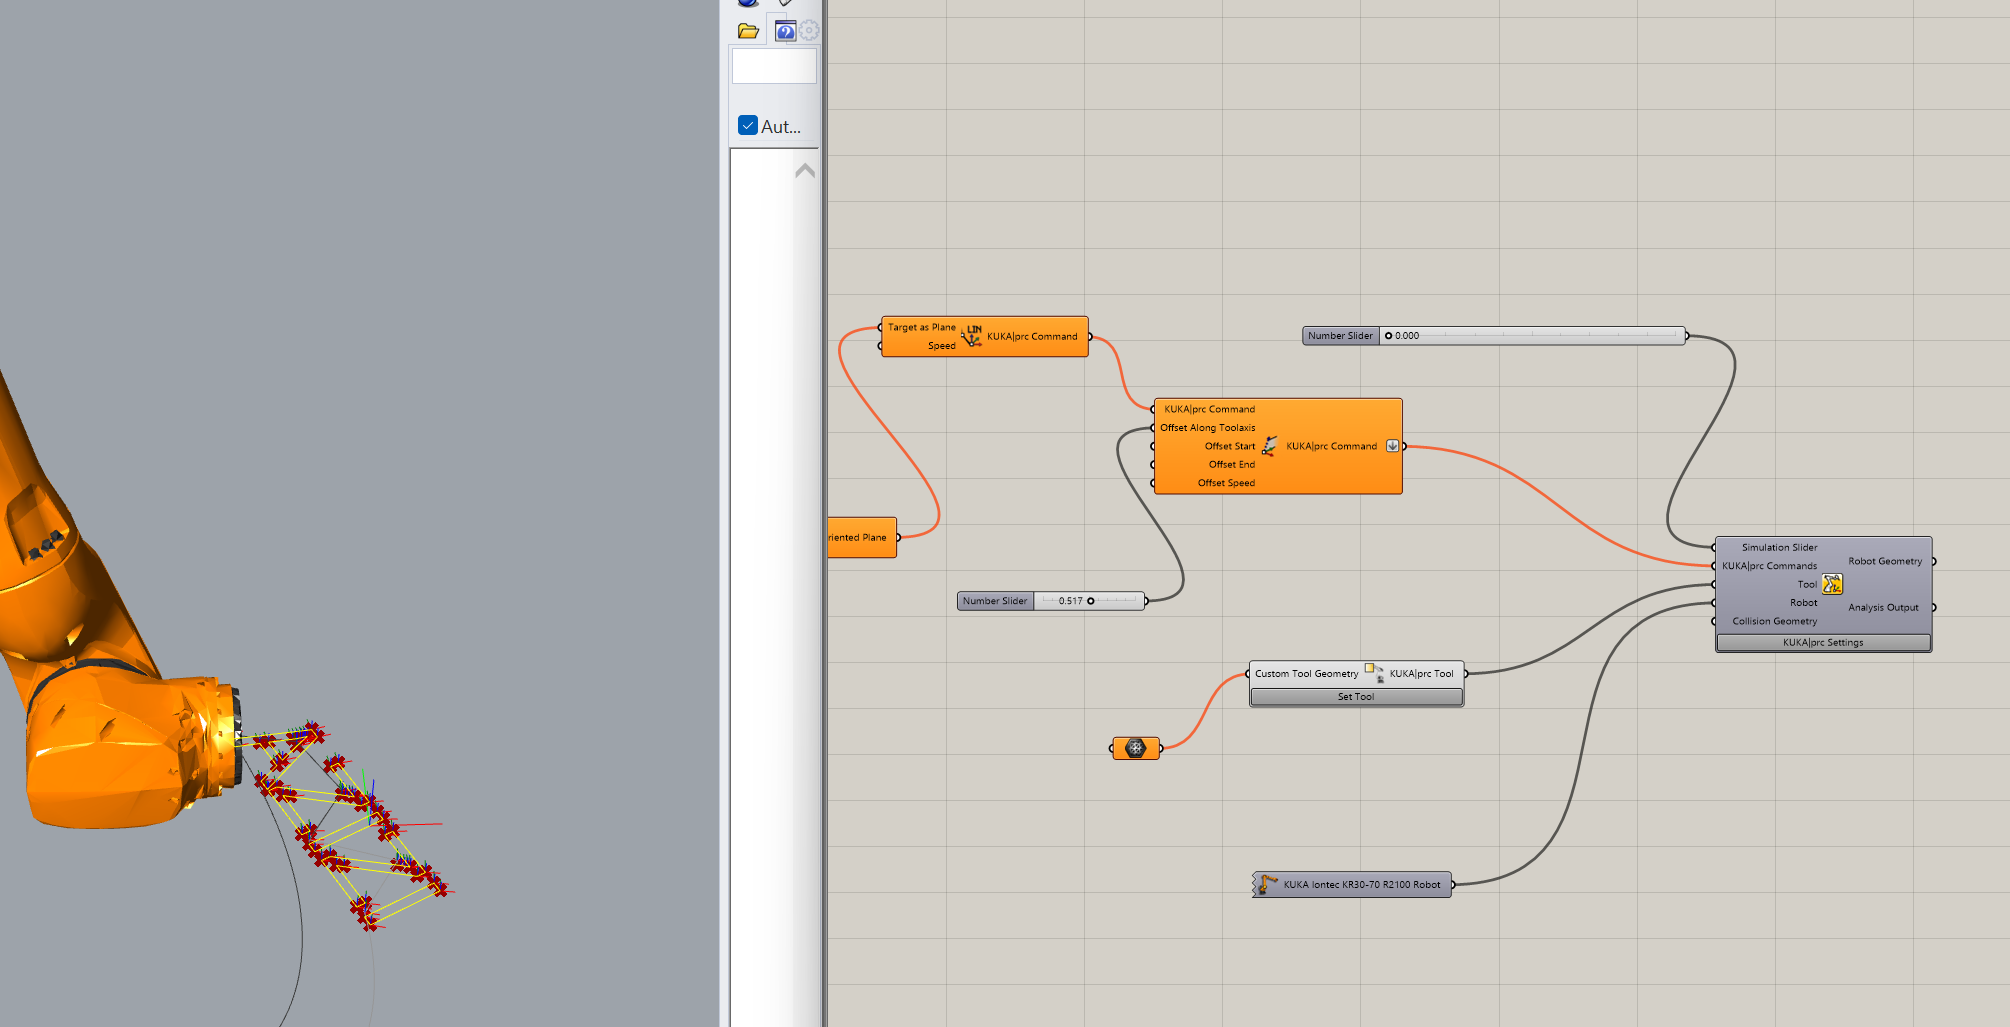Click the yellow KUKA|prc Core component icon
The height and width of the screenshot is (1027, 2010).
point(1832,584)
